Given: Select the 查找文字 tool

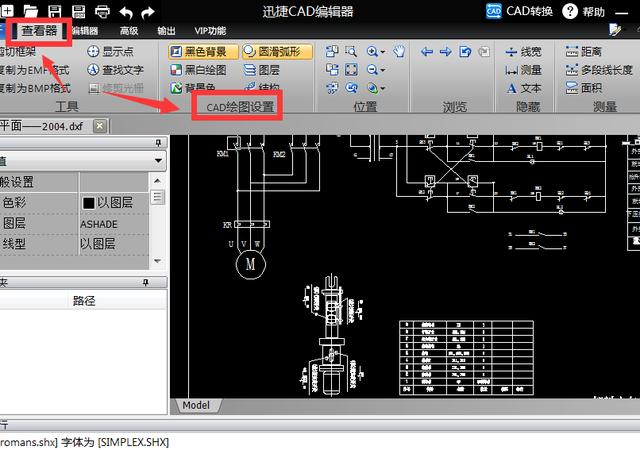Looking at the screenshot, I should pos(115,70).
